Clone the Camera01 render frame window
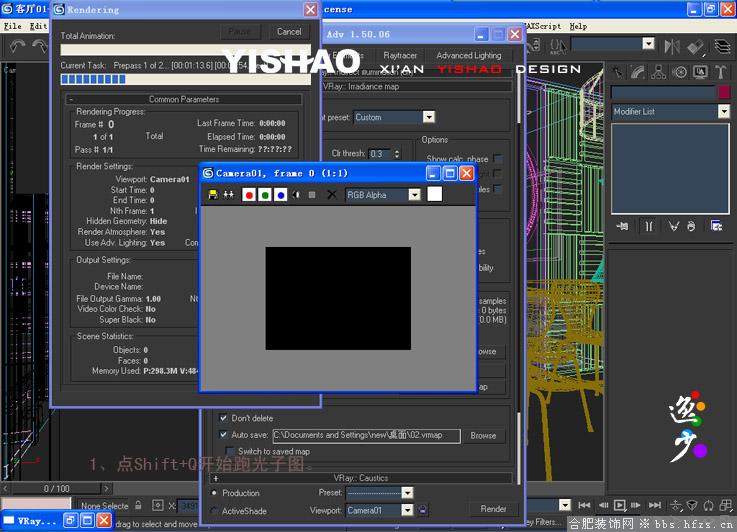Screen dimensions: 737x532 [x=229, y=195]
